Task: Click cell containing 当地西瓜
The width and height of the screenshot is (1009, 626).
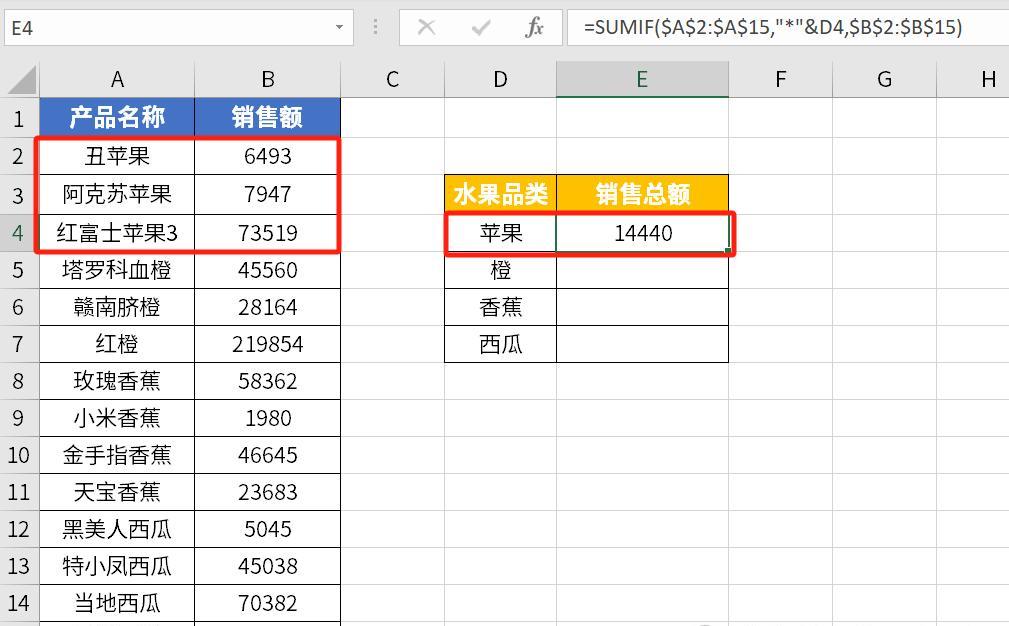Action: coord(116,603)
